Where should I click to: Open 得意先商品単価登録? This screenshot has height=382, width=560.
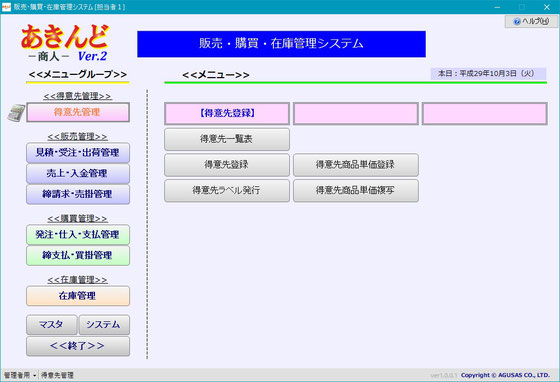[x=356, y=165]
